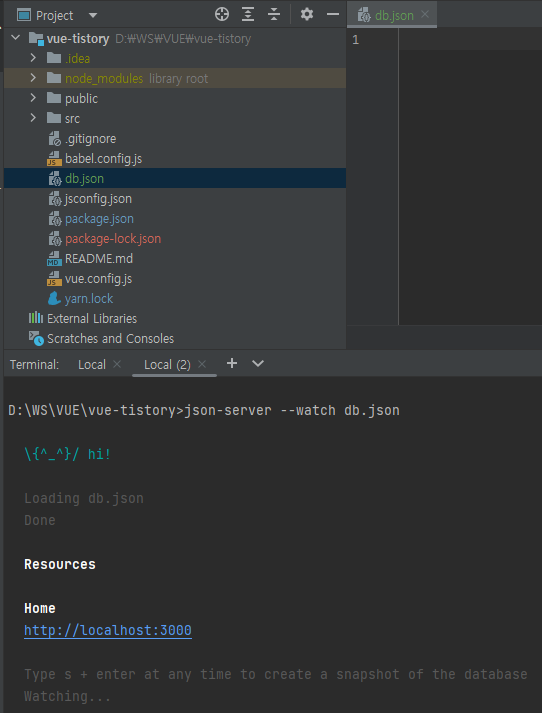Click the node_modules folder icon

(x=54, y=78)
